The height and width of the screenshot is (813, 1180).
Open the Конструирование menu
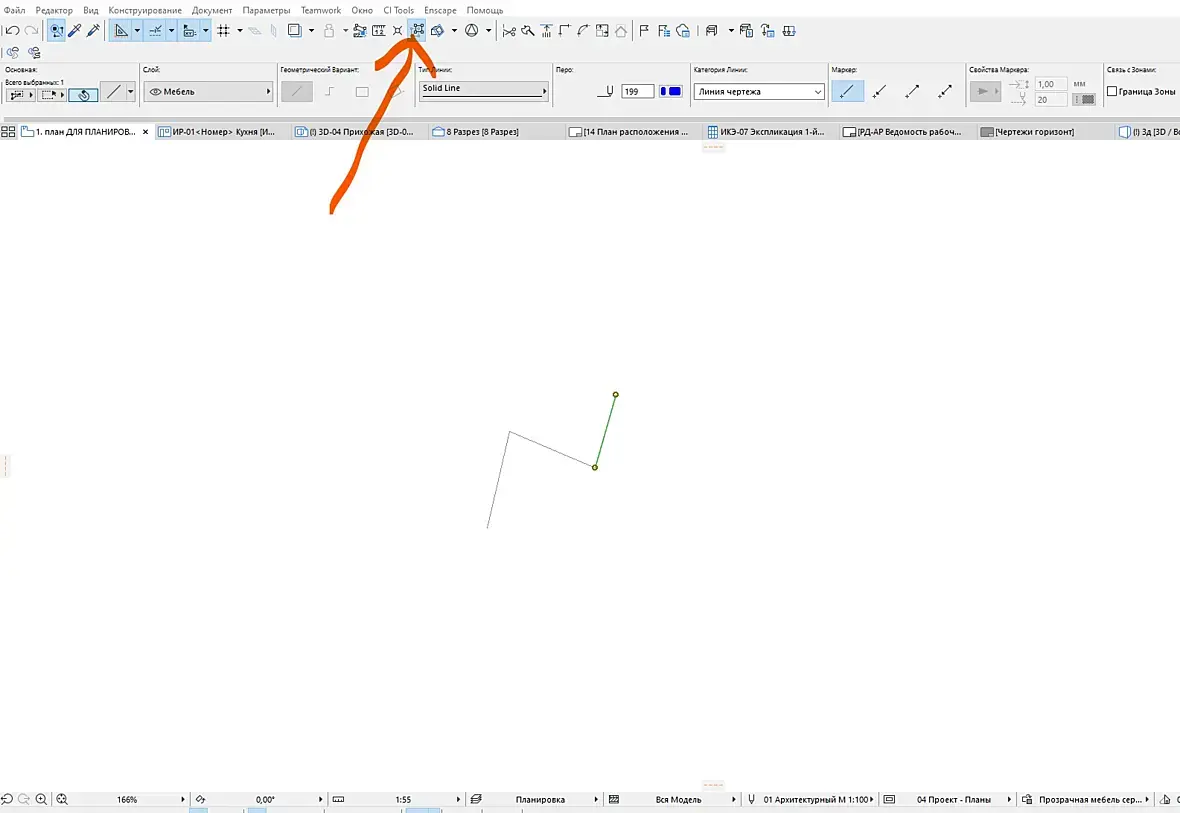tap(145, 11)
